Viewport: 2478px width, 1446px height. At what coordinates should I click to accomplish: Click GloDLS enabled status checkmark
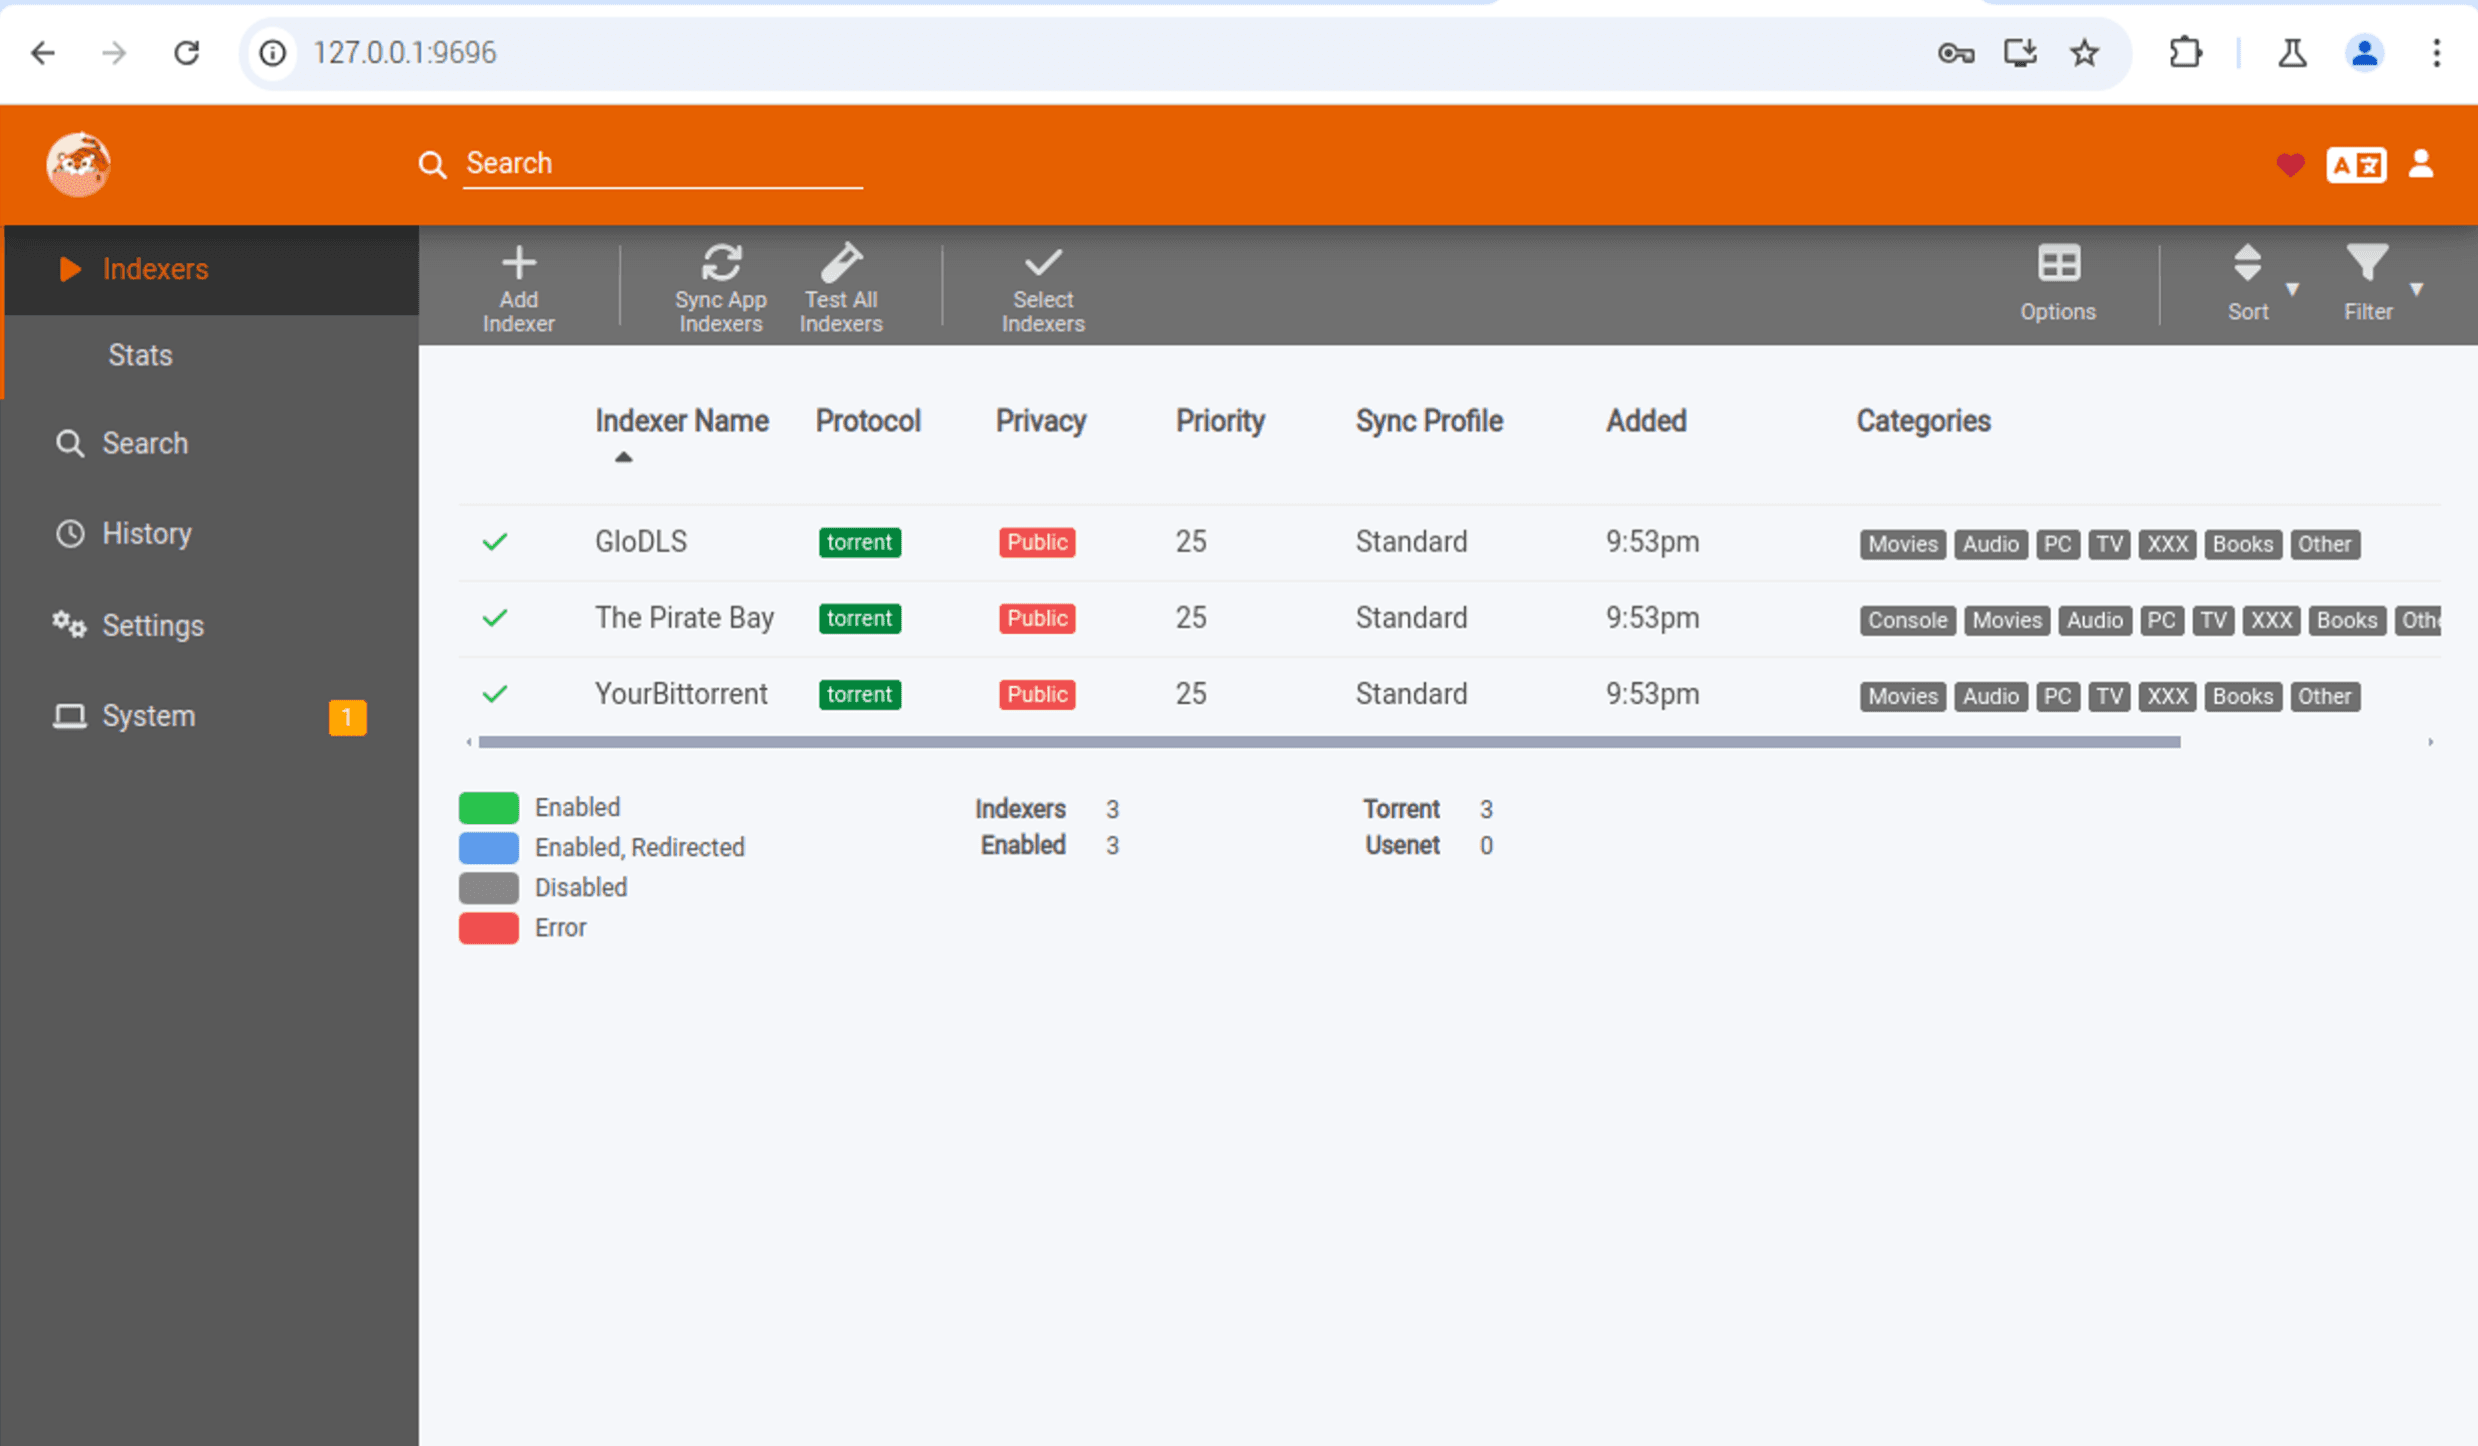[x=495, y=542]
